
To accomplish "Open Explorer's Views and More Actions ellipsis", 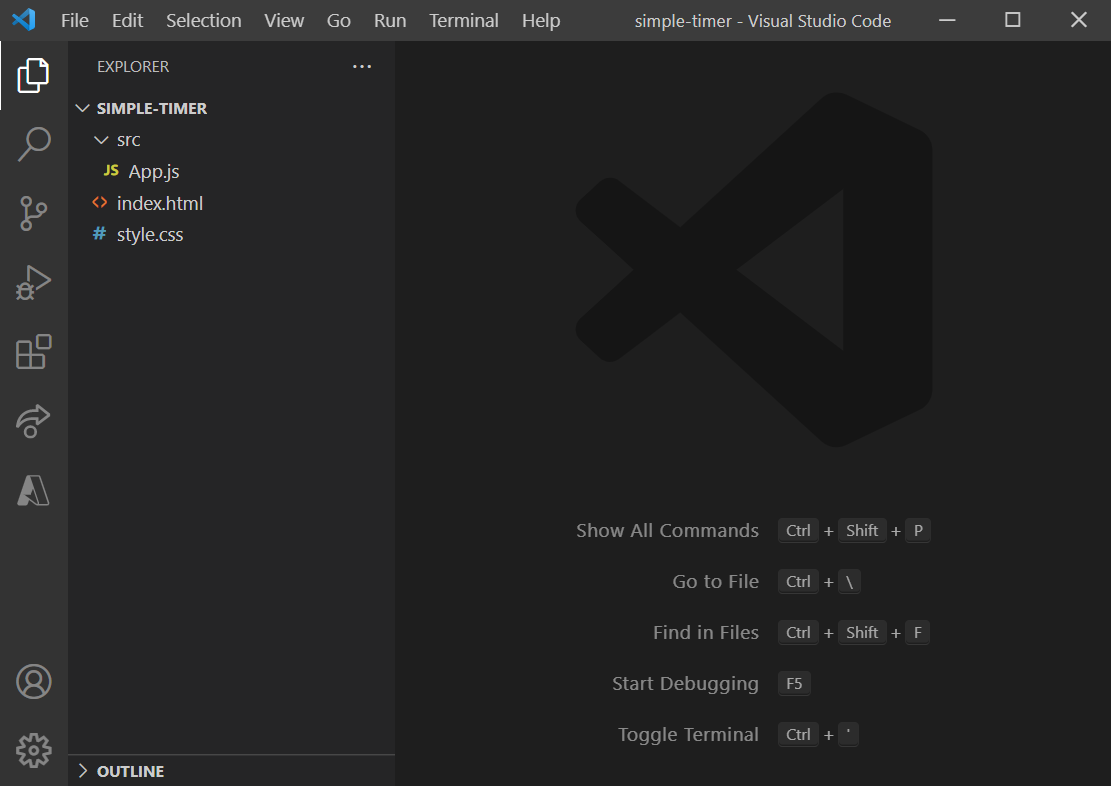I will click(x=361, y=67).
